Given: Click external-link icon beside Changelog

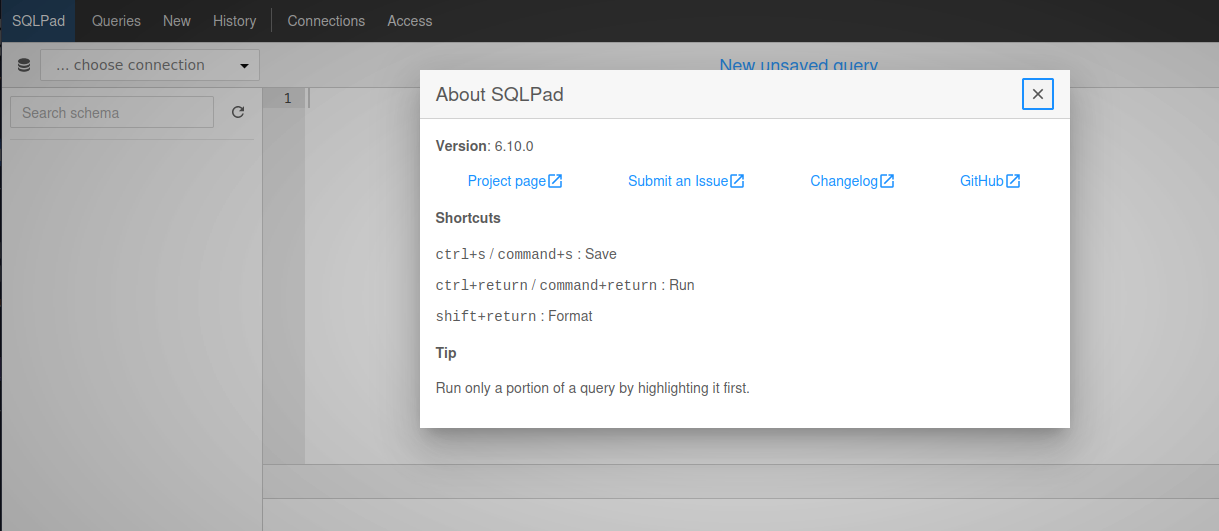Looking at the screenshot, I should [887, 181].
